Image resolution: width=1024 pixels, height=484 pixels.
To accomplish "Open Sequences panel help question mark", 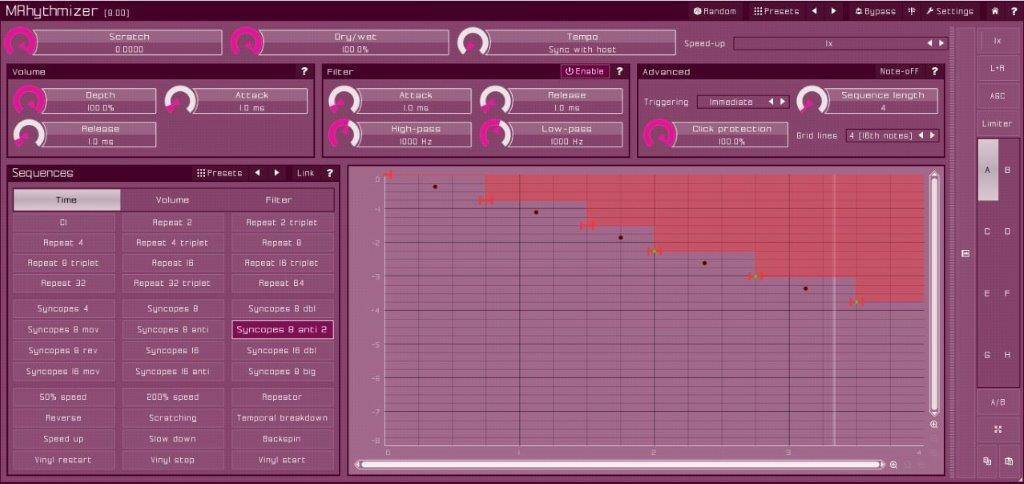I will 329,173.
